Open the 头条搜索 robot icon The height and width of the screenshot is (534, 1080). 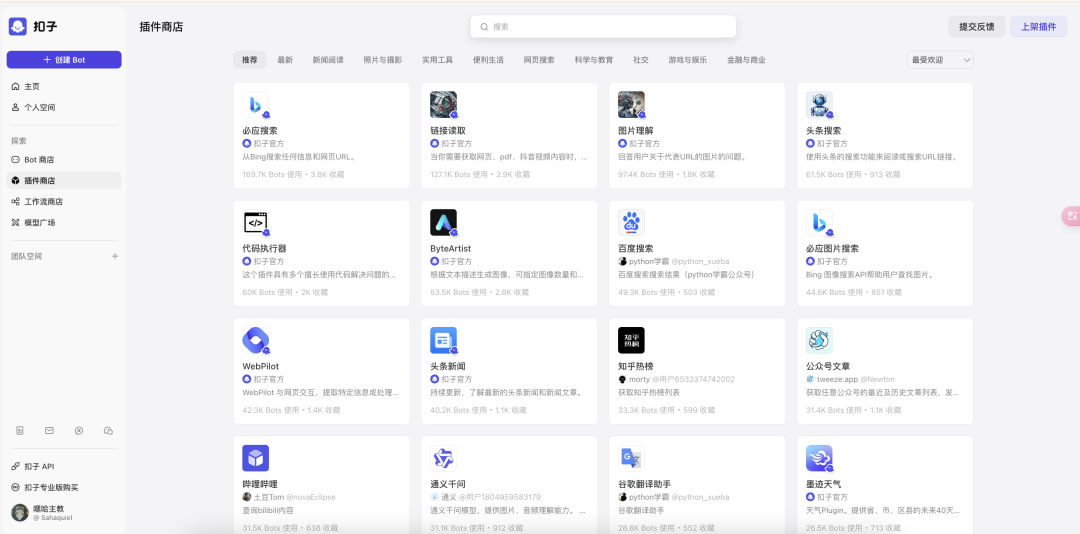(820, 105)
